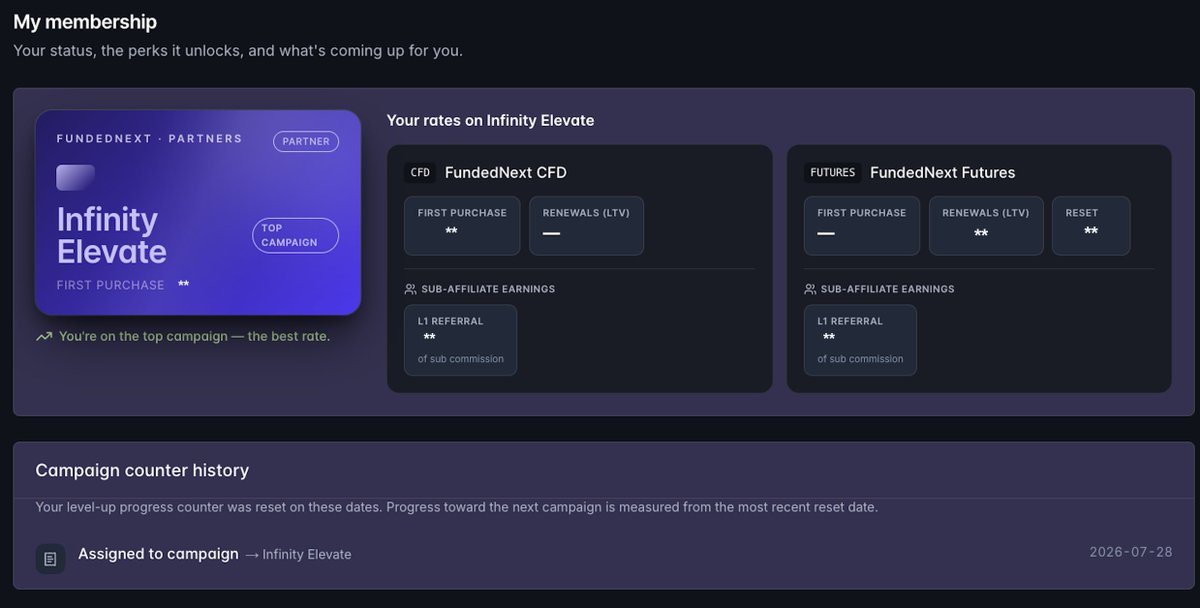Click the trending-up arrow icon under the card
The image size is (1200, 608).
44,337
